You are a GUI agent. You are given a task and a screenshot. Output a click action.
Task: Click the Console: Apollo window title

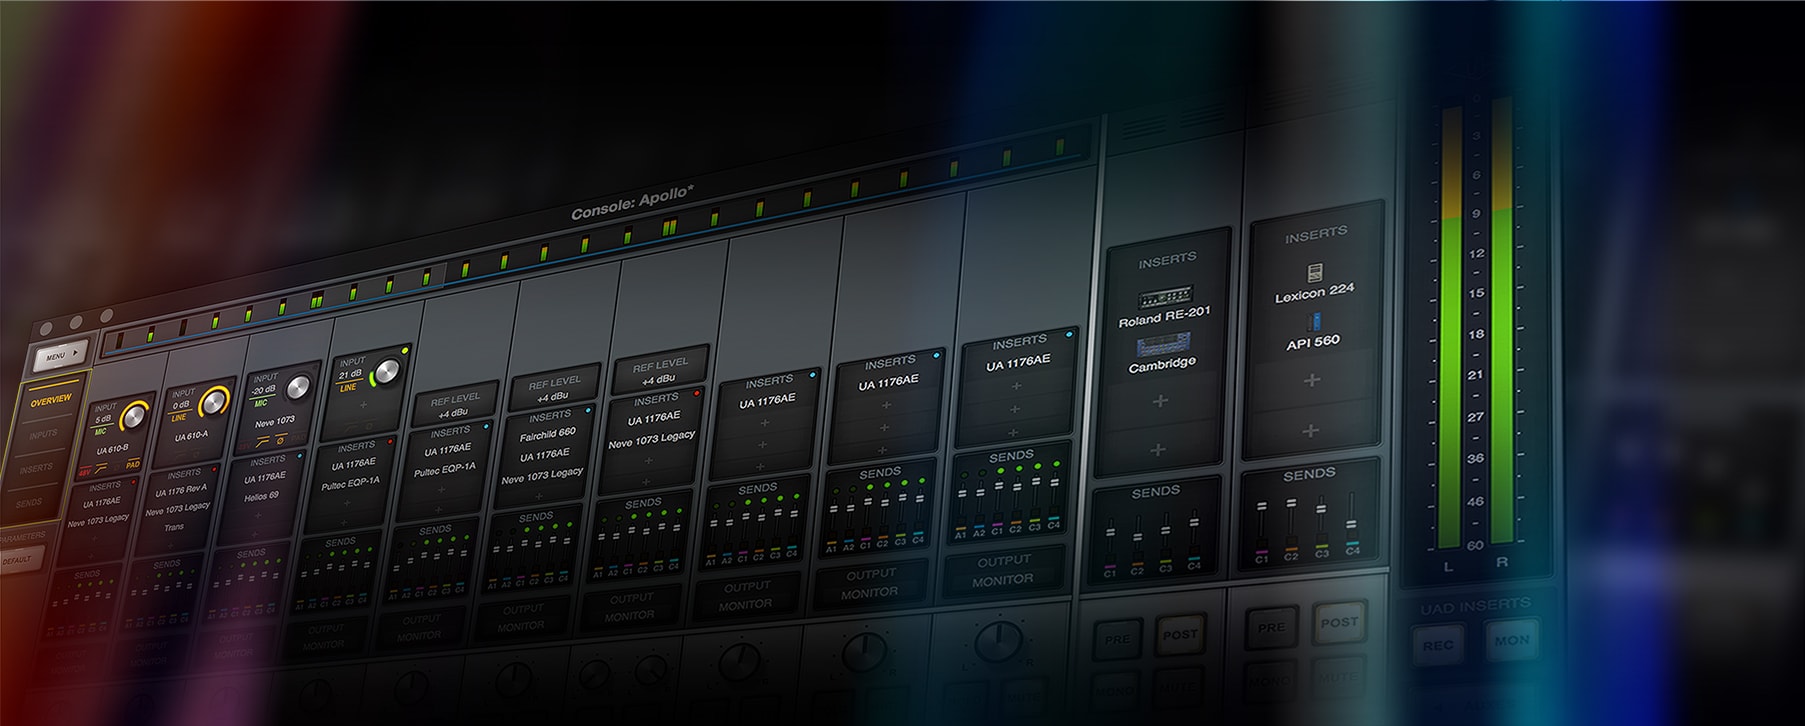(632, 204)
